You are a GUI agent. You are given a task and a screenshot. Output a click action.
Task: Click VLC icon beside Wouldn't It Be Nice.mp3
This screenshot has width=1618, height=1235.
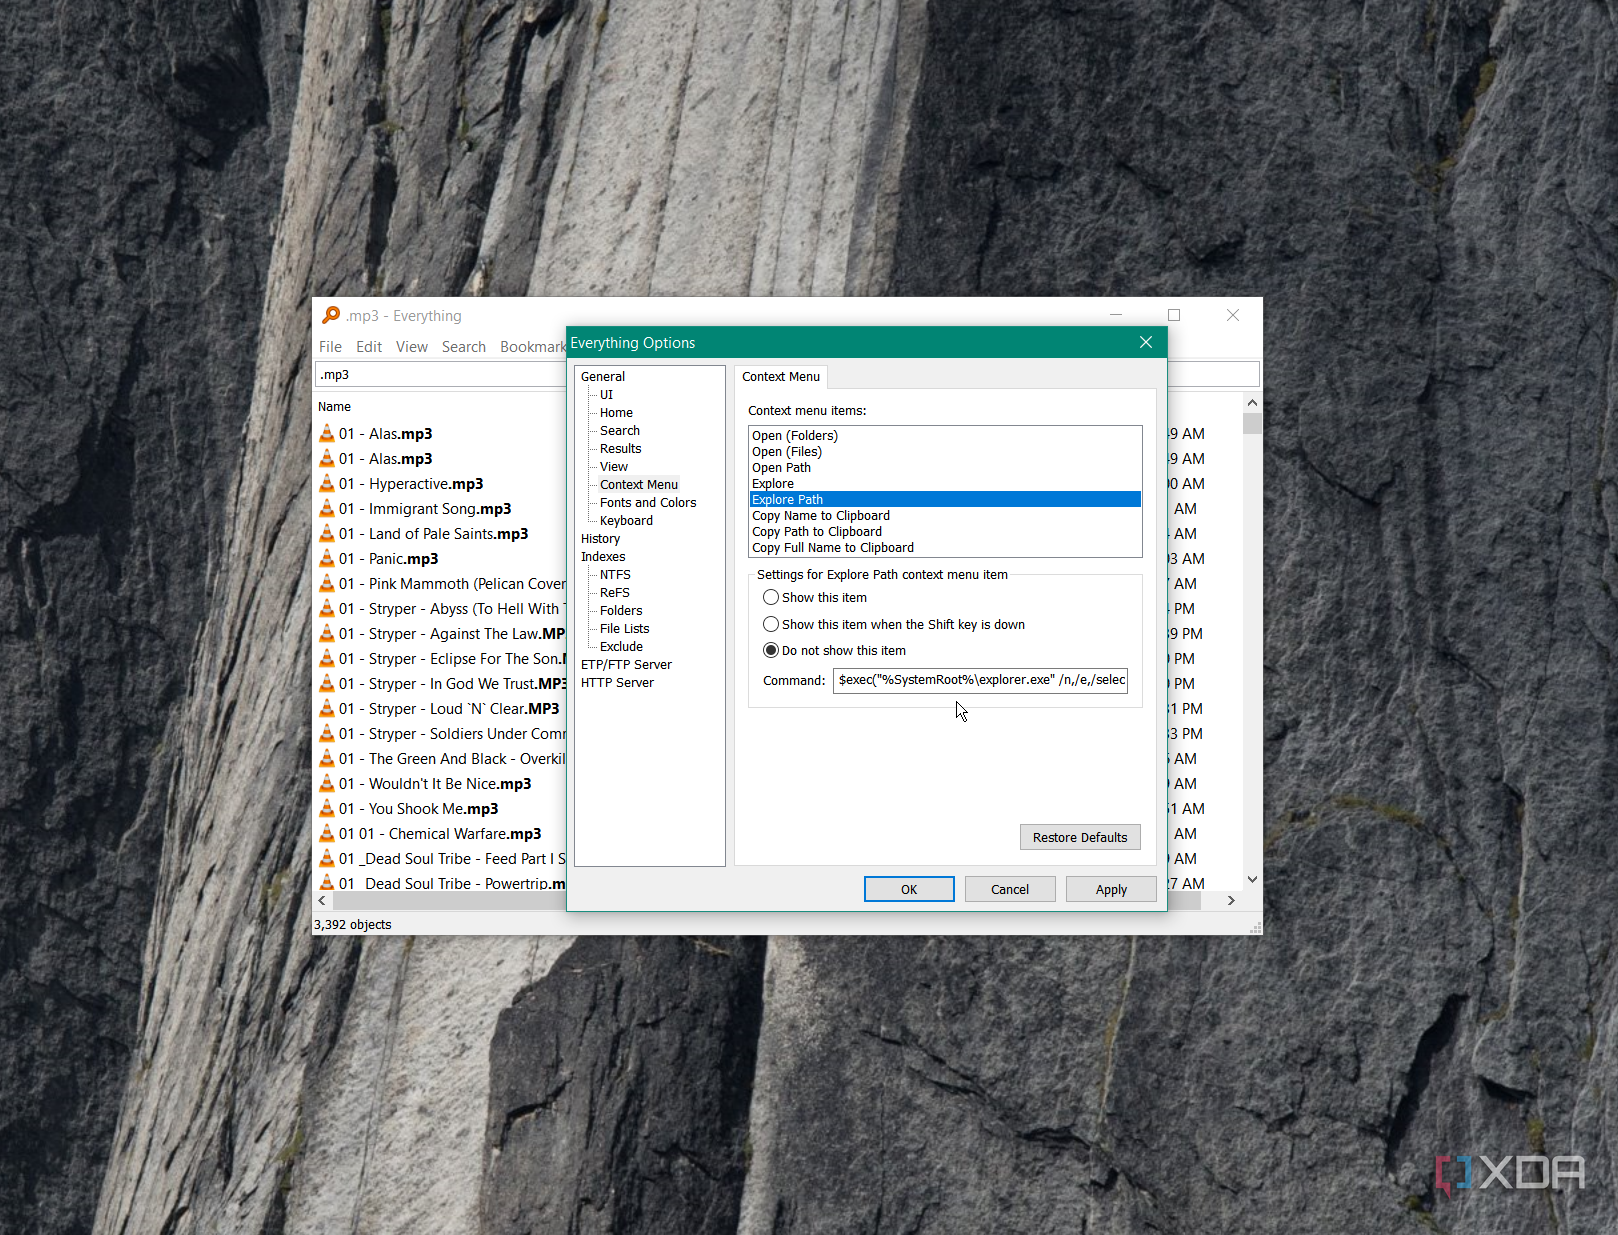pyautogui.click(x=327, y=783)
